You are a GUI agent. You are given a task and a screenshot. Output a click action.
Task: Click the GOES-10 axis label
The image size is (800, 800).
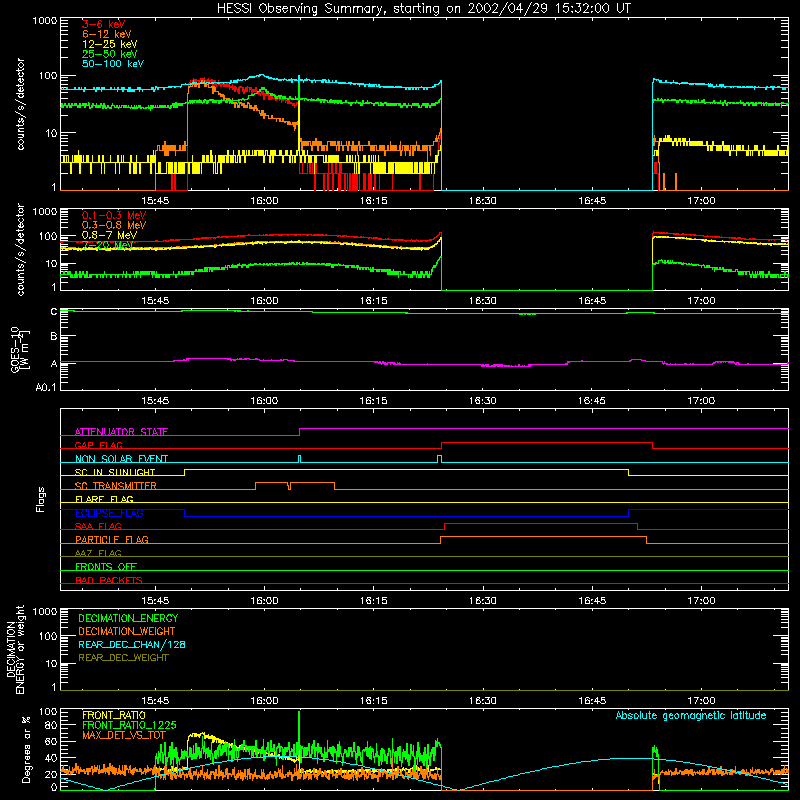(16, 349)
